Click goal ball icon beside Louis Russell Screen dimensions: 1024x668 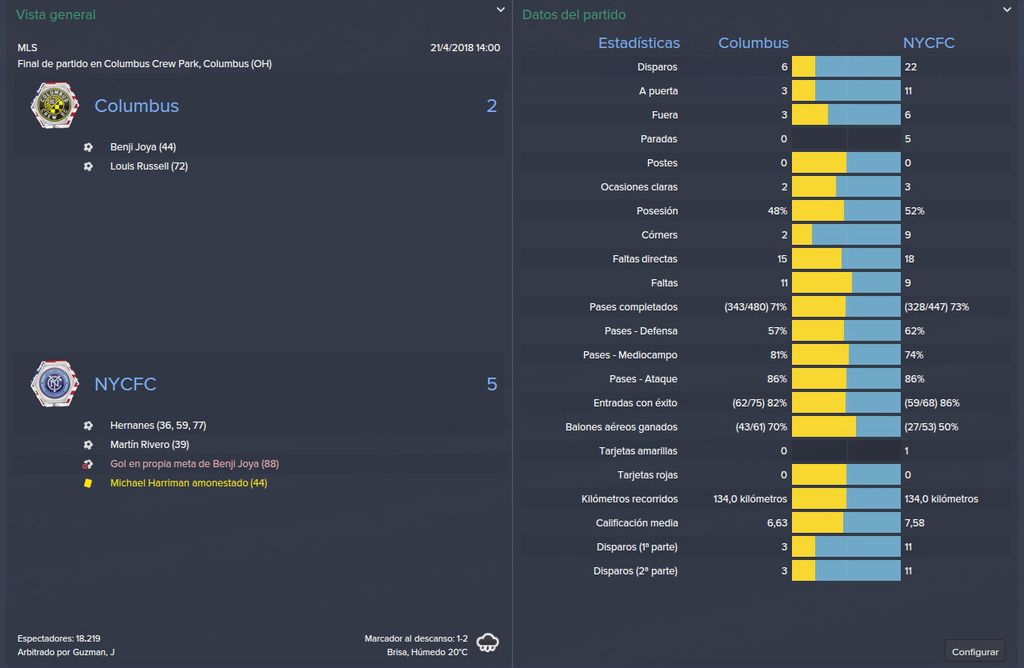(88, 167)
